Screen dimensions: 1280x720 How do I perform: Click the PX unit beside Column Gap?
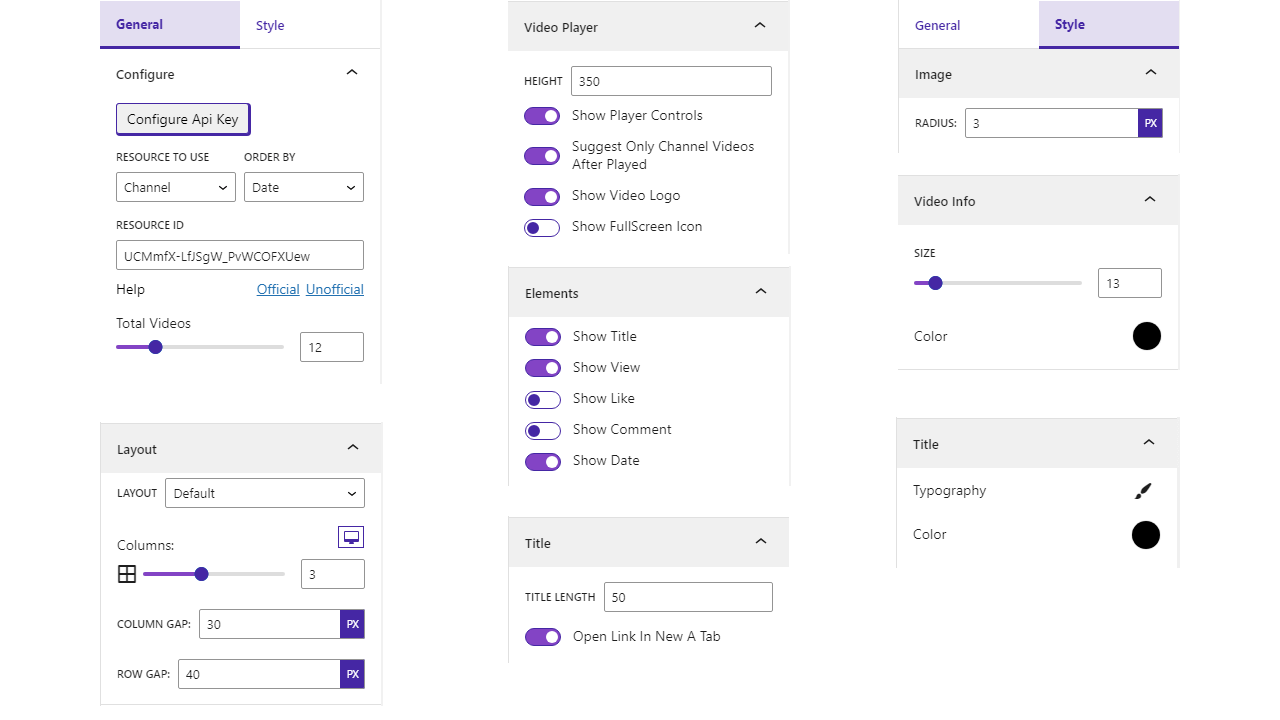(x=352, y=624)
